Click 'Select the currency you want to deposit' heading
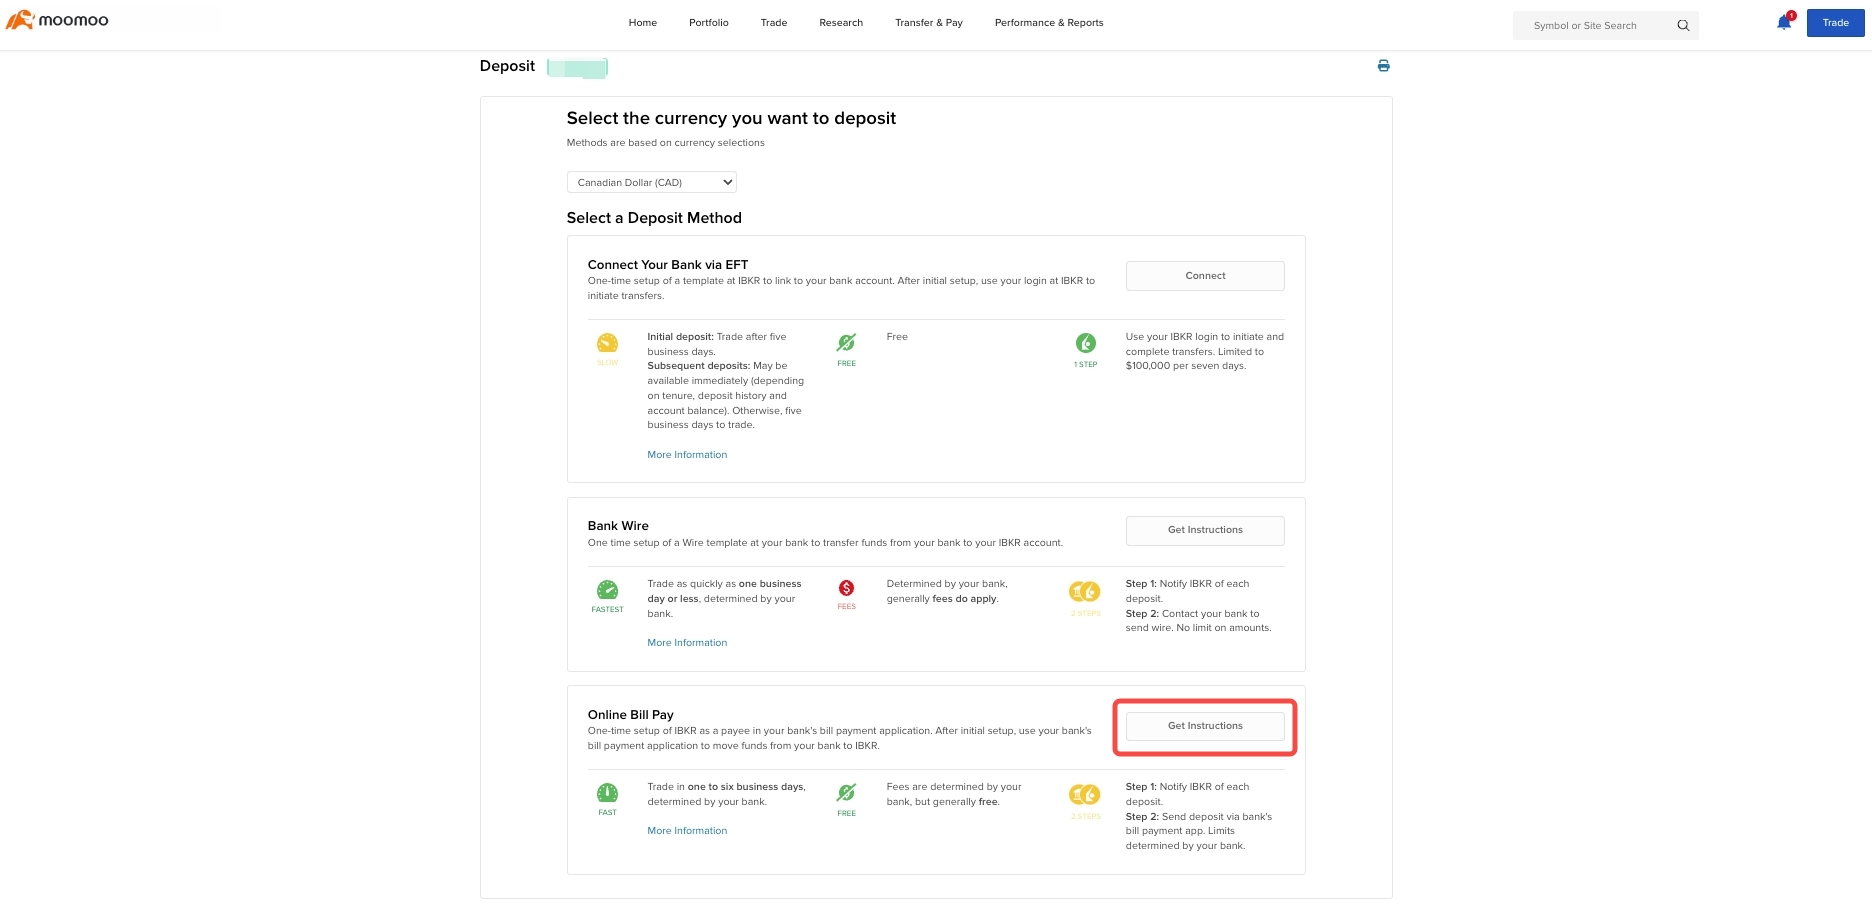 731,118
